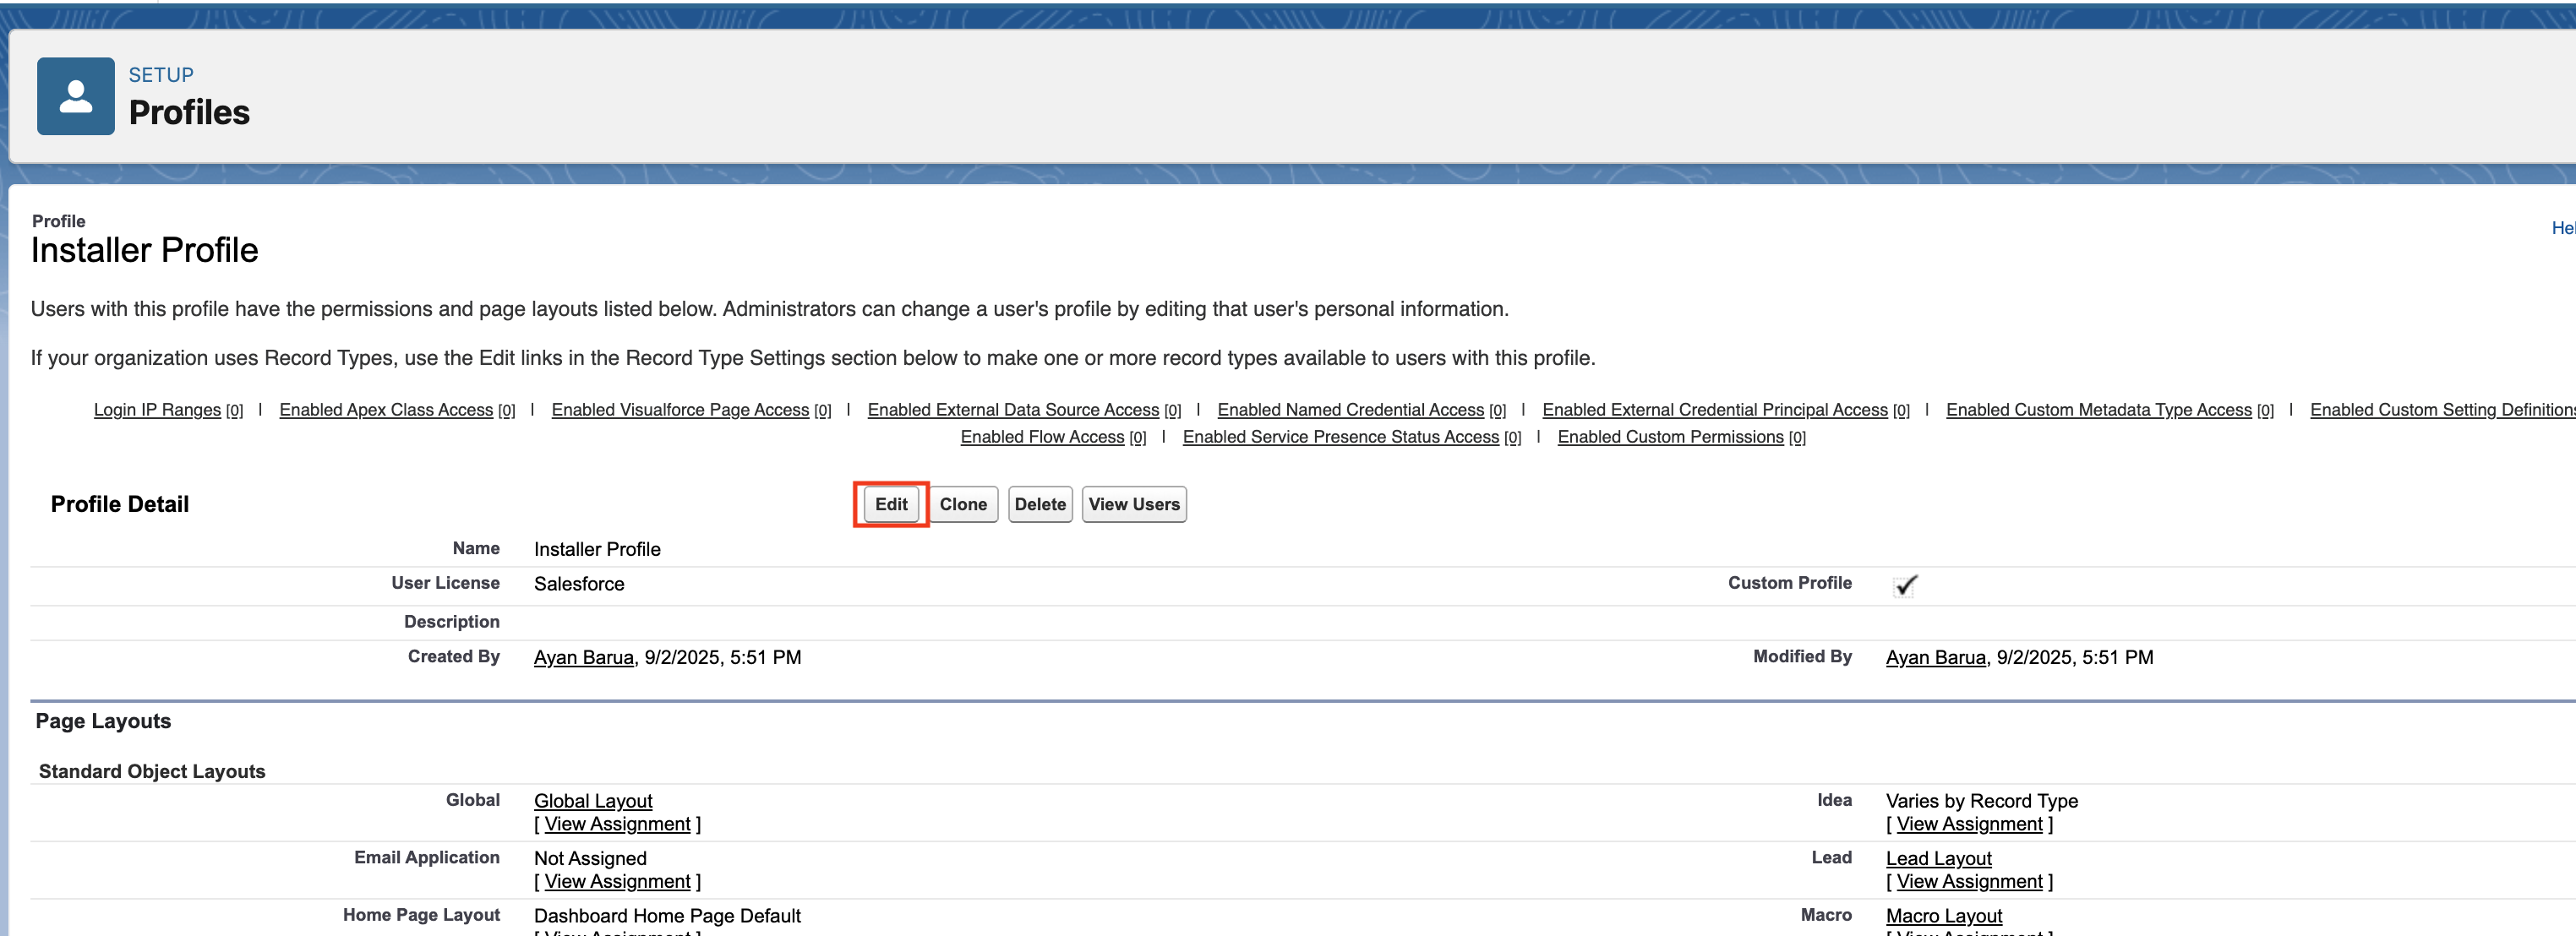
Task: Click the View Users button
Action: [x=1133, y=504]
